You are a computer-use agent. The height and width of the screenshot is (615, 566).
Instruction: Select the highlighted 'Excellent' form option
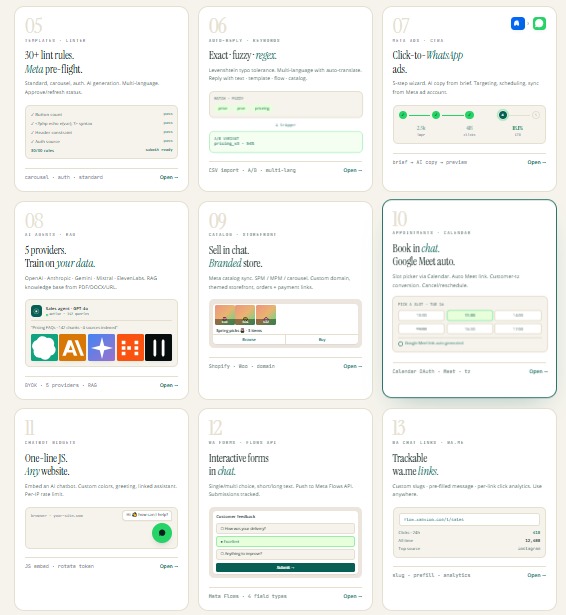(285, 542)
